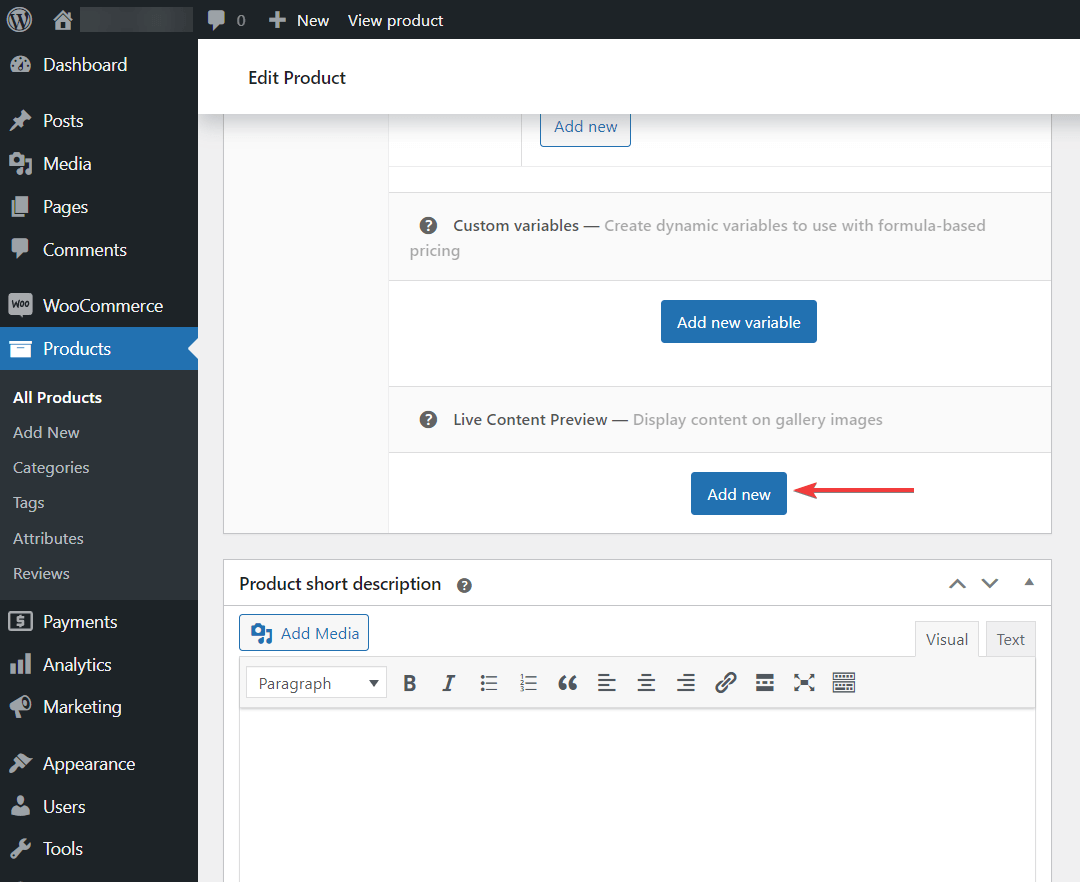Open the comments bubble in admin bar
This screenshot has height=882, width=1080.
tap(216, 20)
